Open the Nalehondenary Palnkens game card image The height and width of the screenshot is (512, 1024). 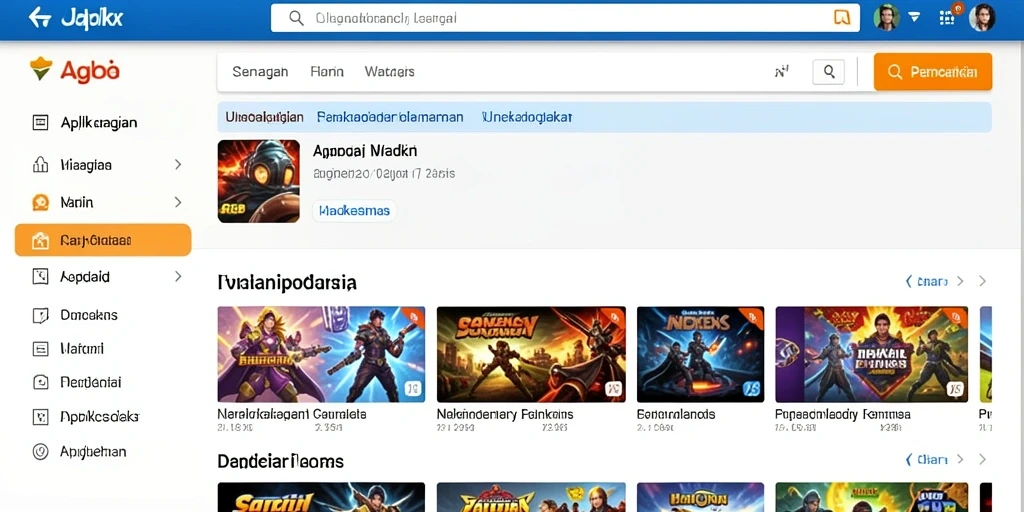coord(531,354)
